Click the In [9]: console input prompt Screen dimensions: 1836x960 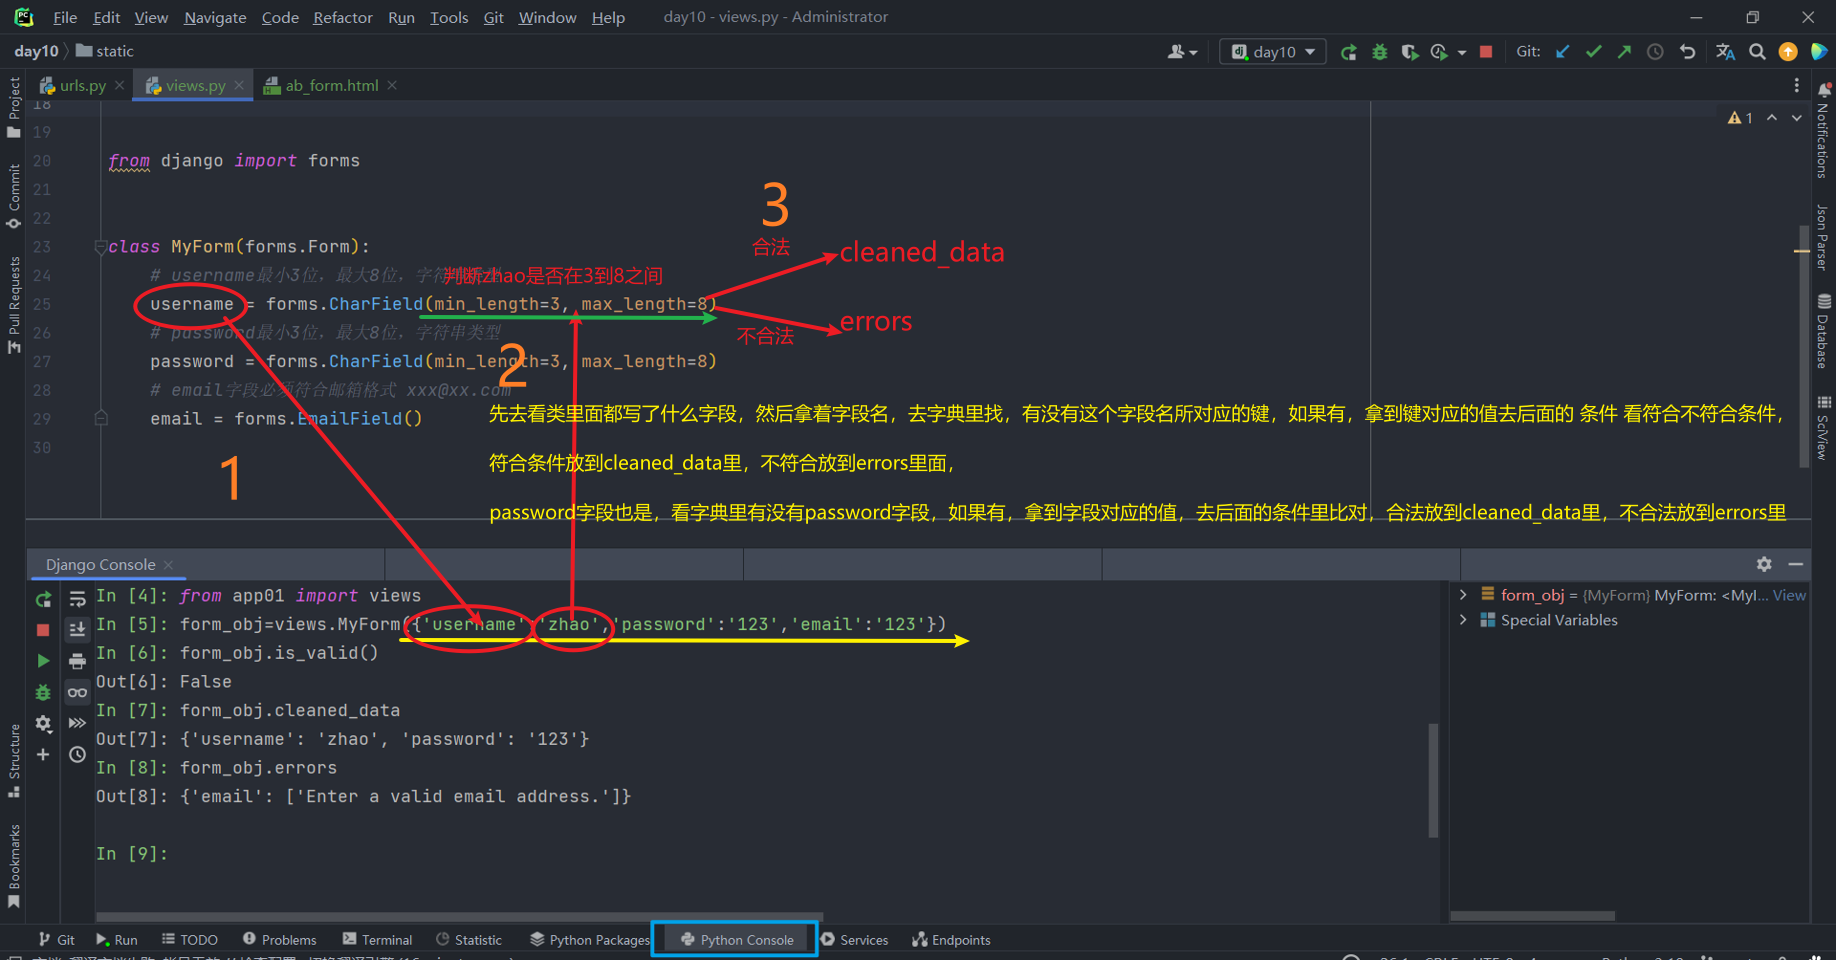[x=132, y=854]
